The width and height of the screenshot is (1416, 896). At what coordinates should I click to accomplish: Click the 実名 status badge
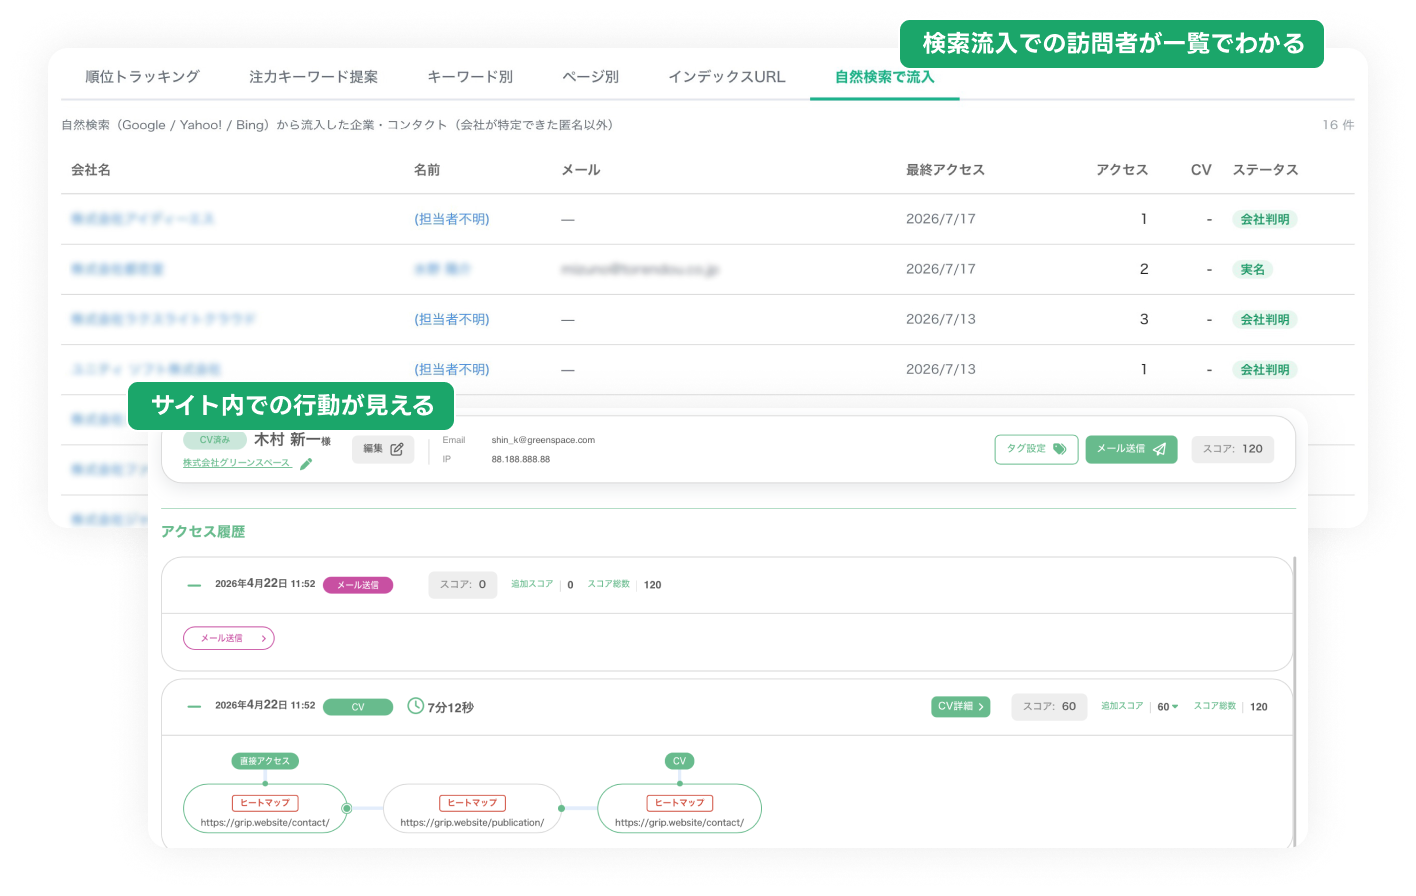(1253, 269)
